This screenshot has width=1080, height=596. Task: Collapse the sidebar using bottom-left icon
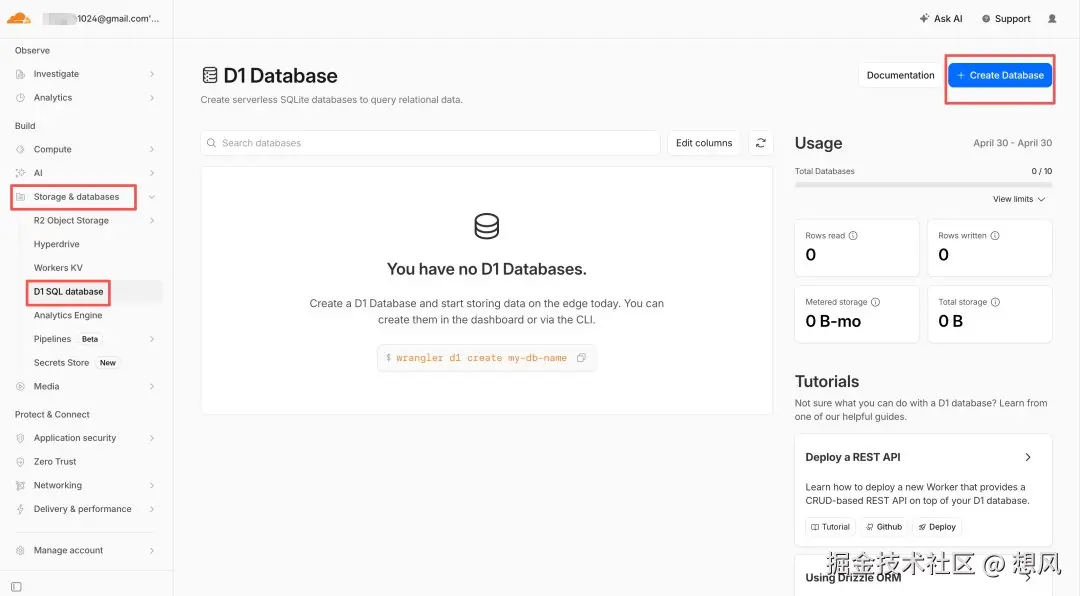coord(17,587)
